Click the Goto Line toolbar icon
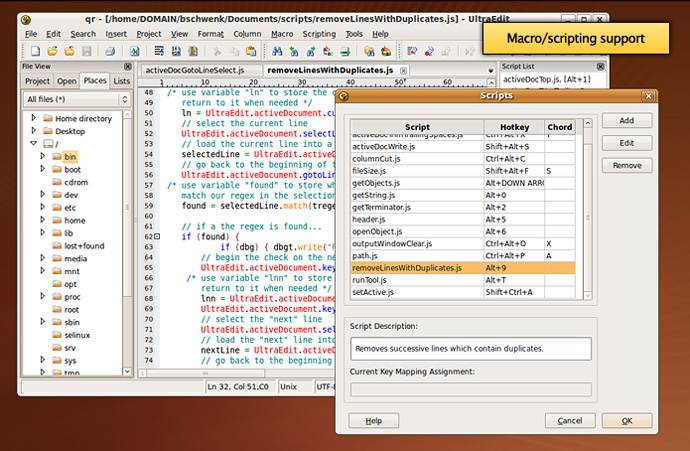This screenshot has width=690, height=451. (x=345, y=51)
